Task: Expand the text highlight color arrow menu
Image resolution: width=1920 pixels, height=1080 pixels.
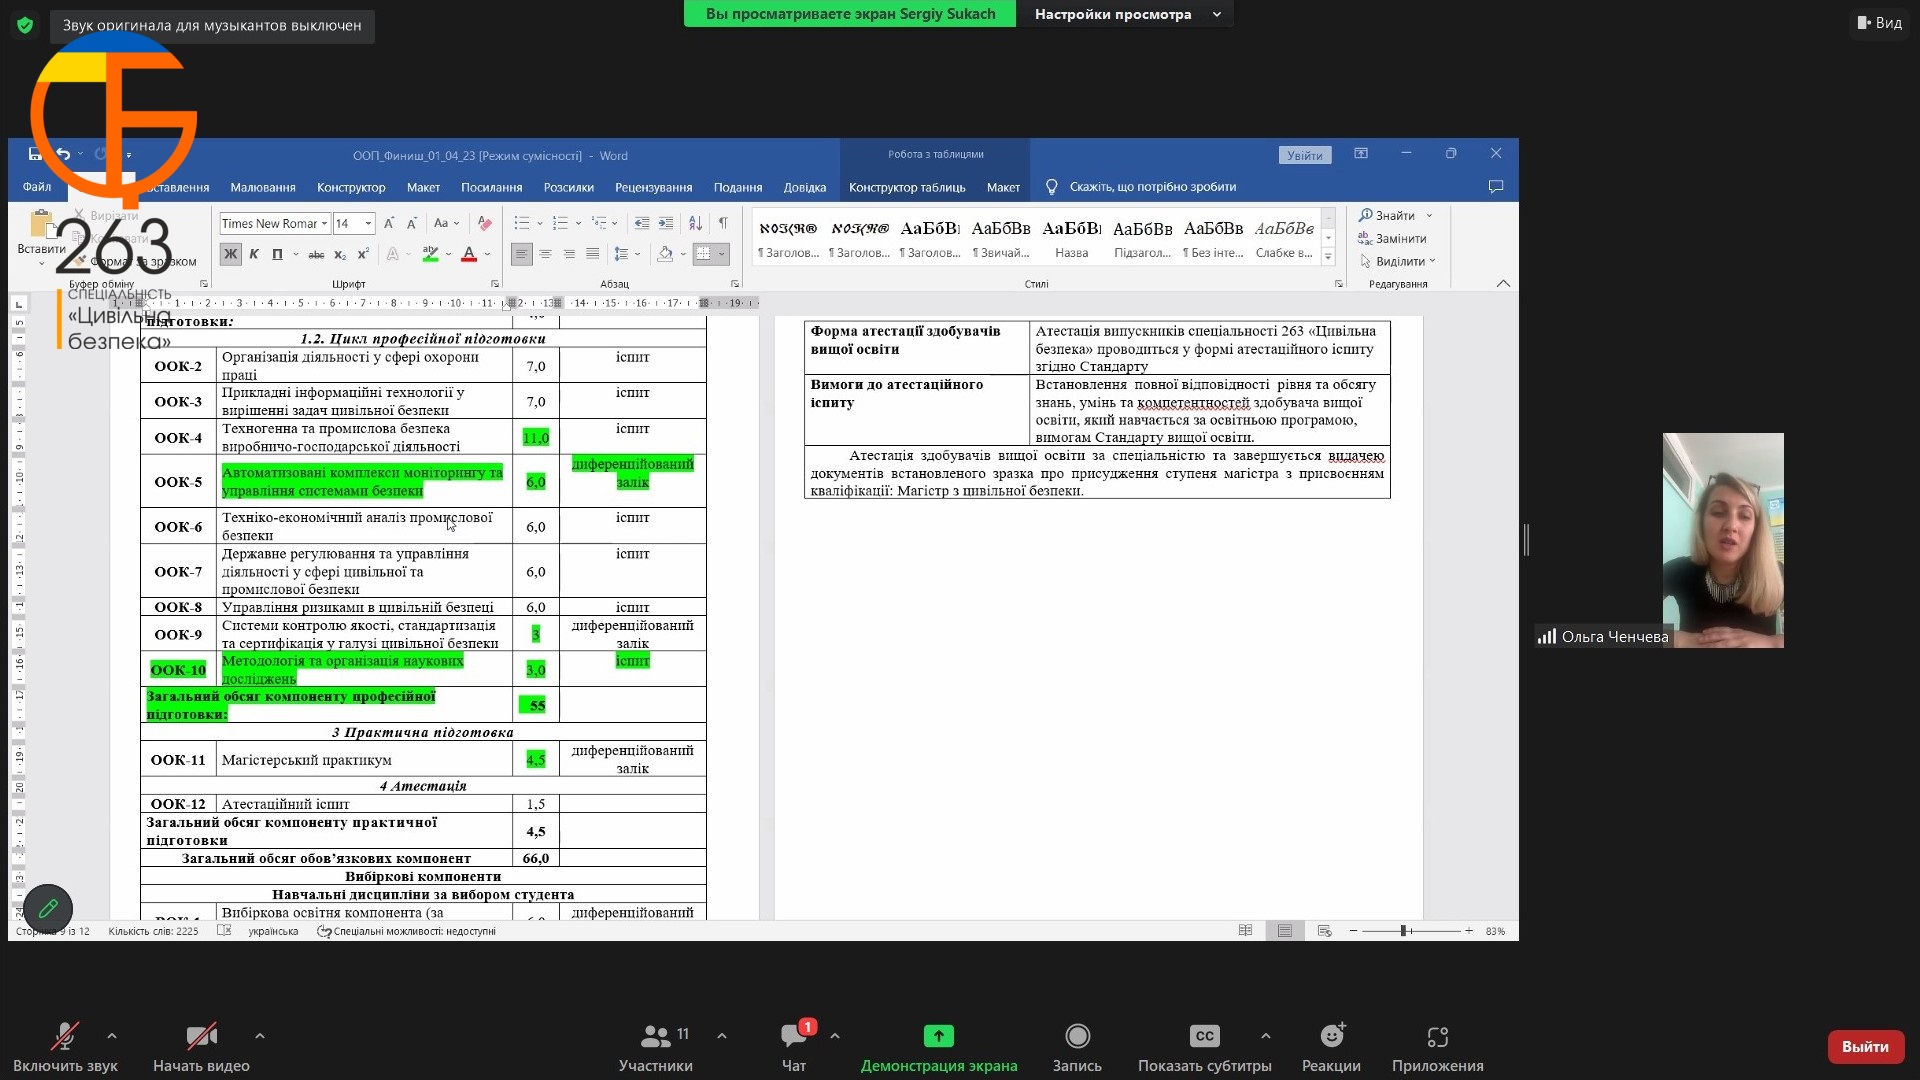Action: (x=448, y=254)
